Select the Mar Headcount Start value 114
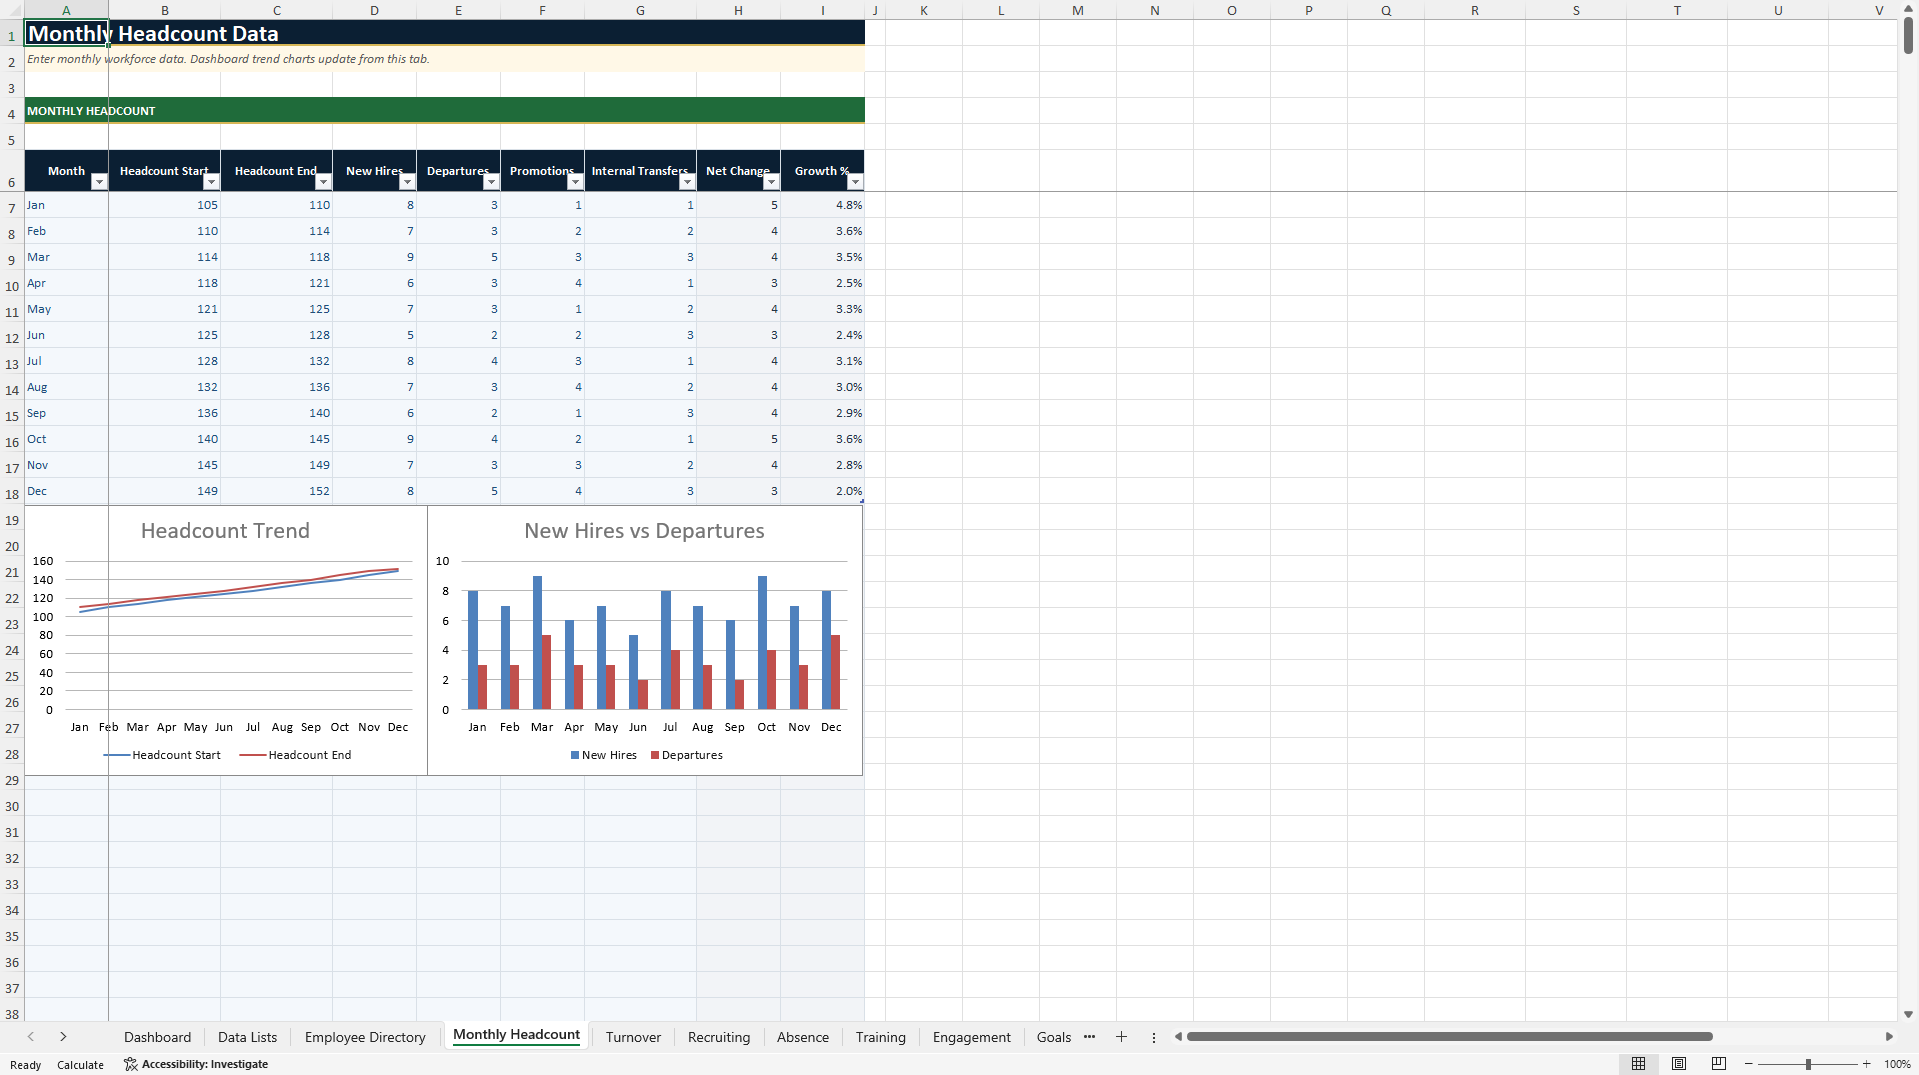 [x=164, y=257]
